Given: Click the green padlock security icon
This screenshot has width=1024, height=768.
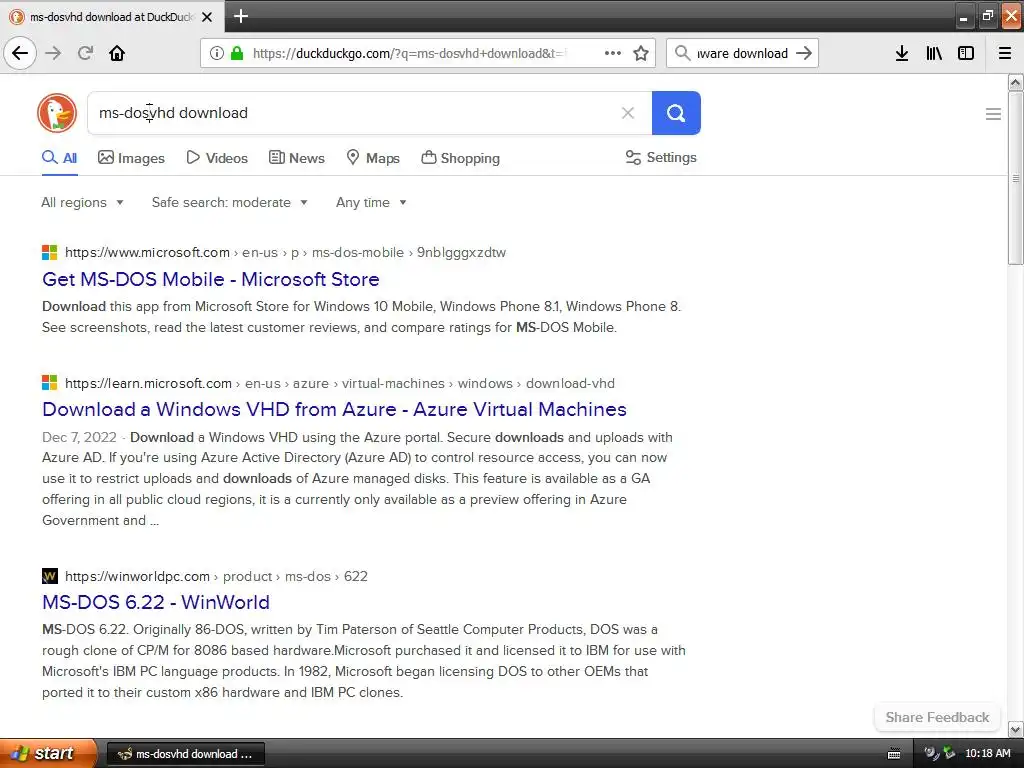Looking at the screenshot, I should coord(237,53).
